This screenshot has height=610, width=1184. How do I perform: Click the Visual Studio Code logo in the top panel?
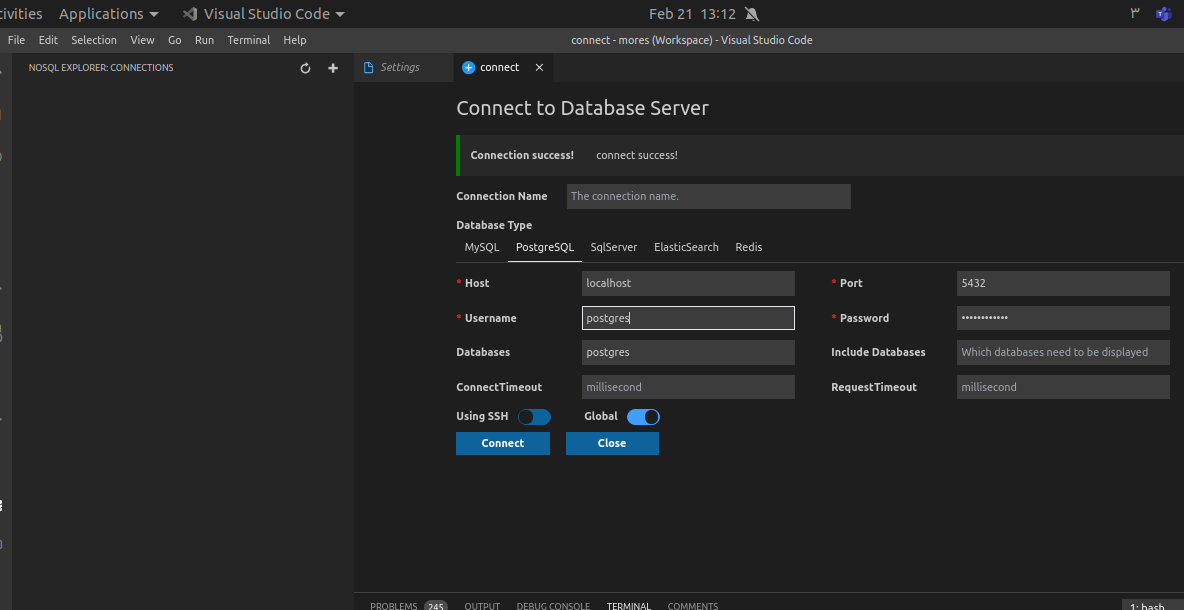click(189, 13)
